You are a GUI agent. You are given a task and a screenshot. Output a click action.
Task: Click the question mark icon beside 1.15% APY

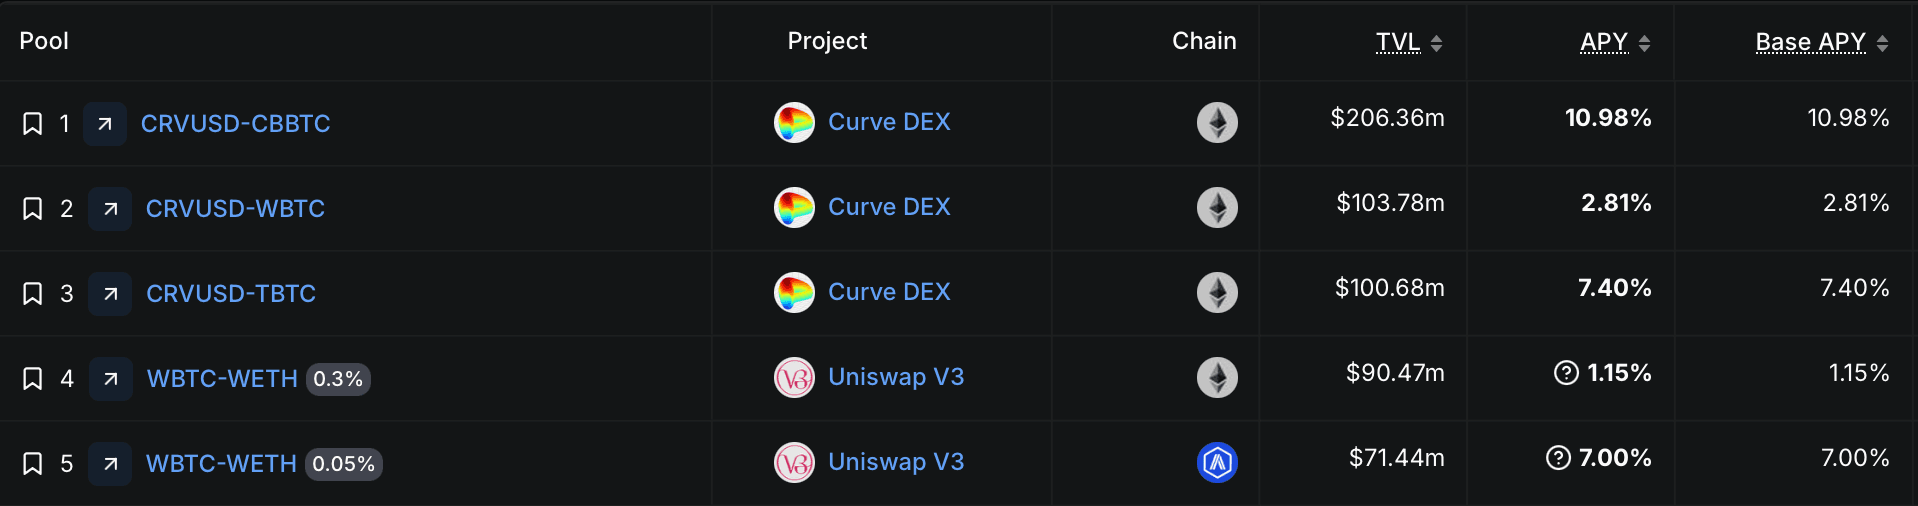coord(1566,373)
